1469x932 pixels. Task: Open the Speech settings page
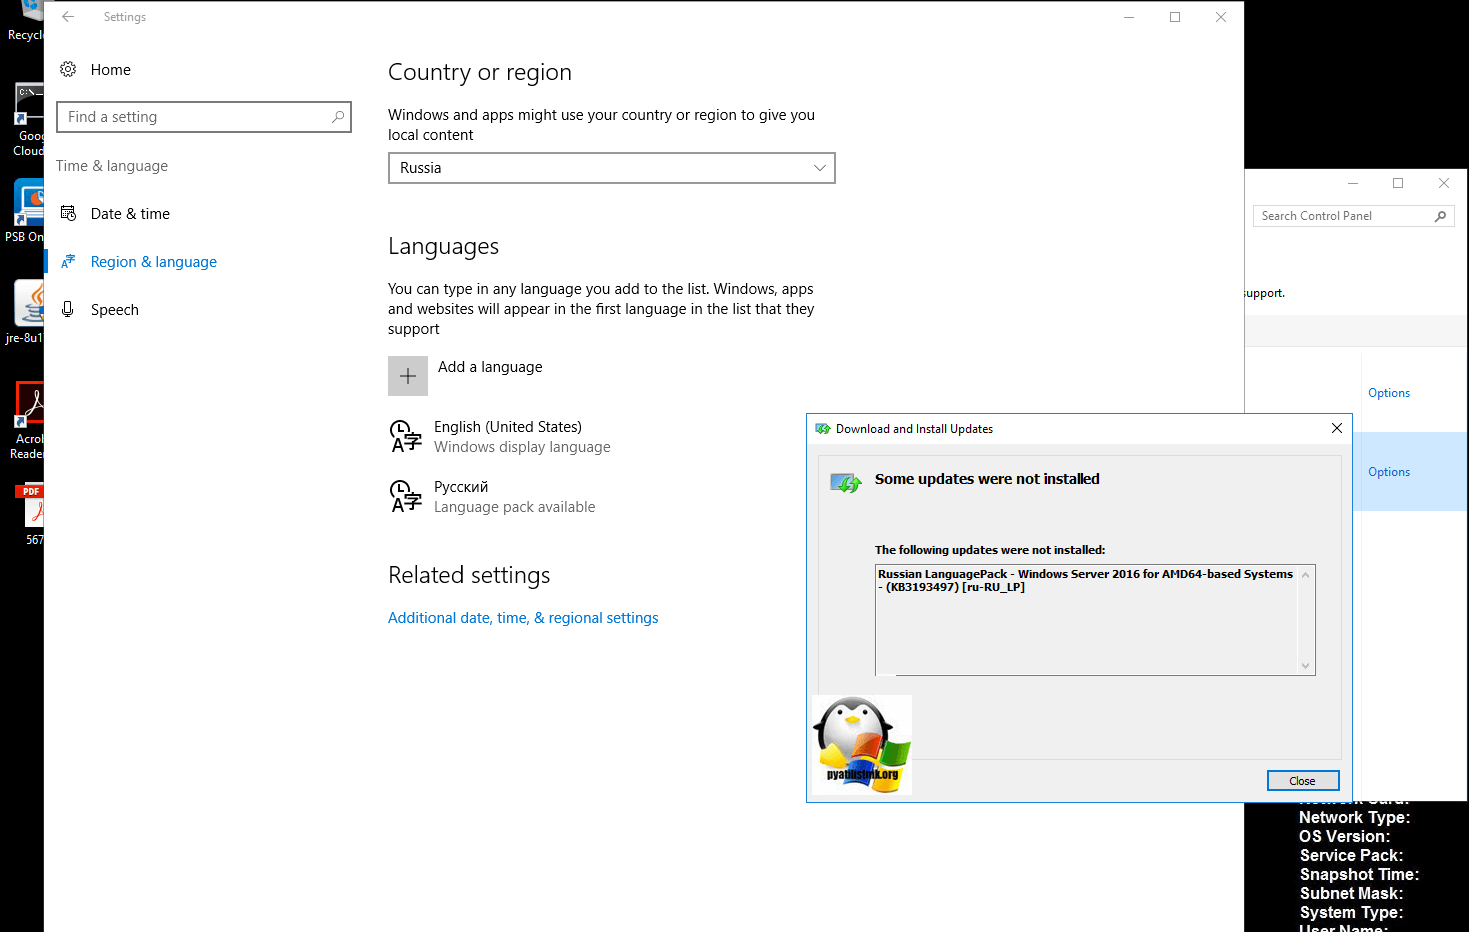[114, 310]
